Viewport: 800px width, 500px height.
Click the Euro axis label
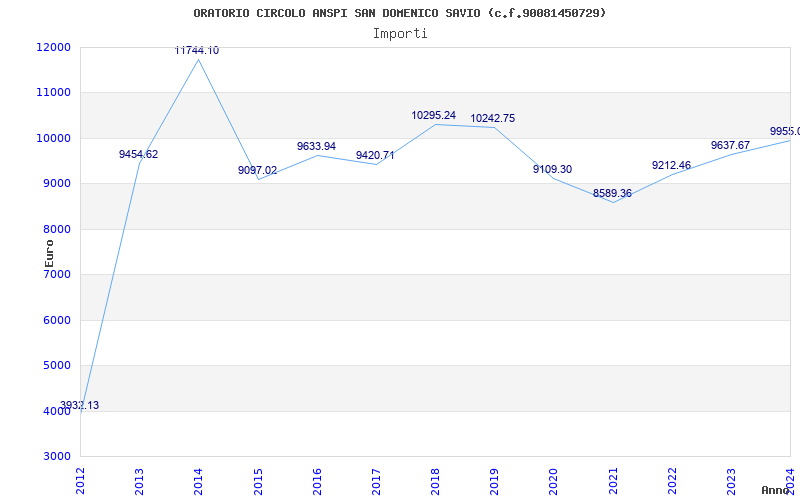coord(49,253)
